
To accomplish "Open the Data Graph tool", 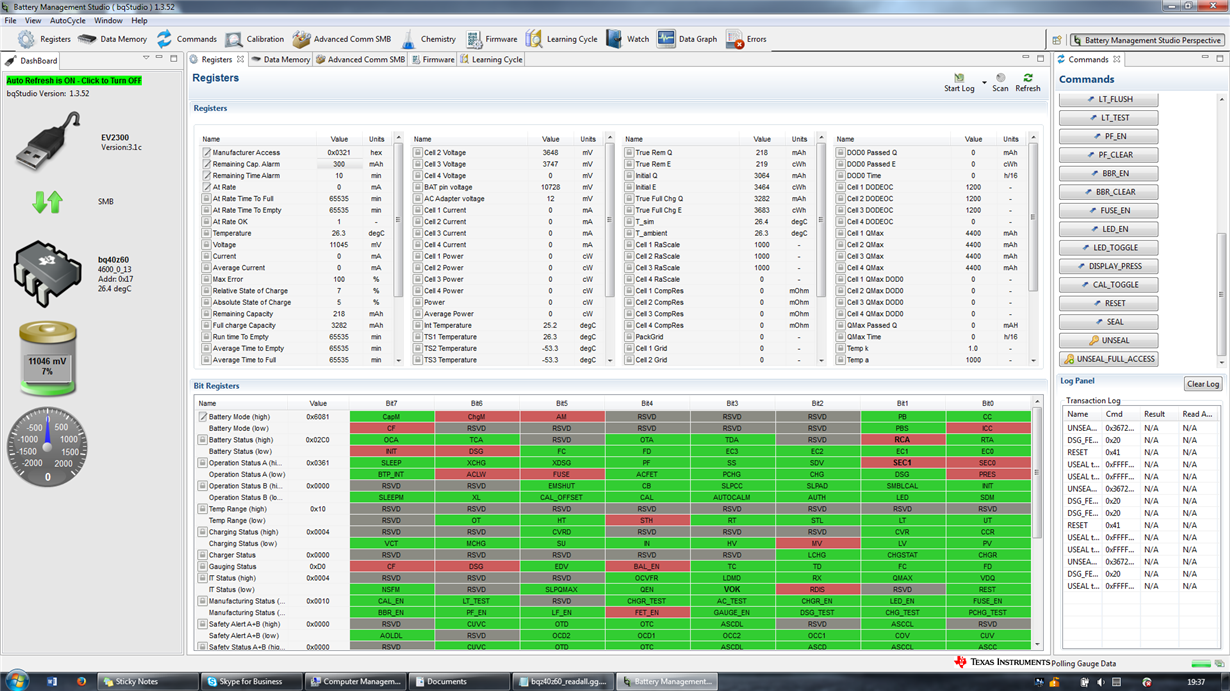I will pyautogui.click(x=687, y=39).
